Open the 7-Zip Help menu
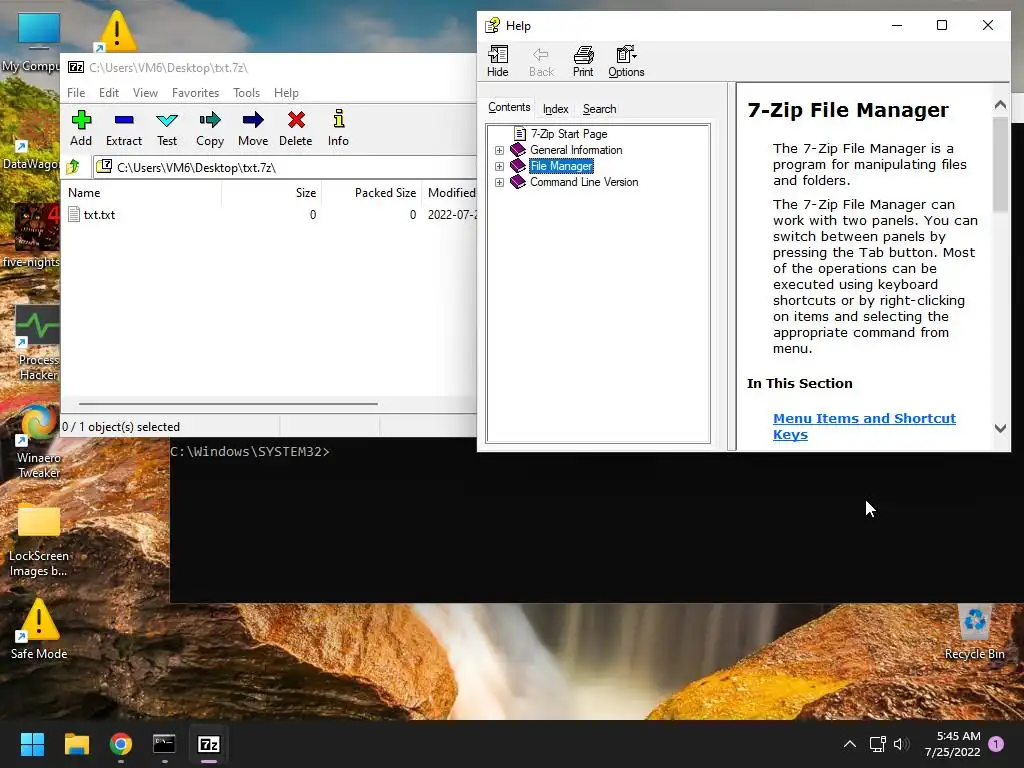1024x768 pixels. pyautogui.click(x=286, y=93)
